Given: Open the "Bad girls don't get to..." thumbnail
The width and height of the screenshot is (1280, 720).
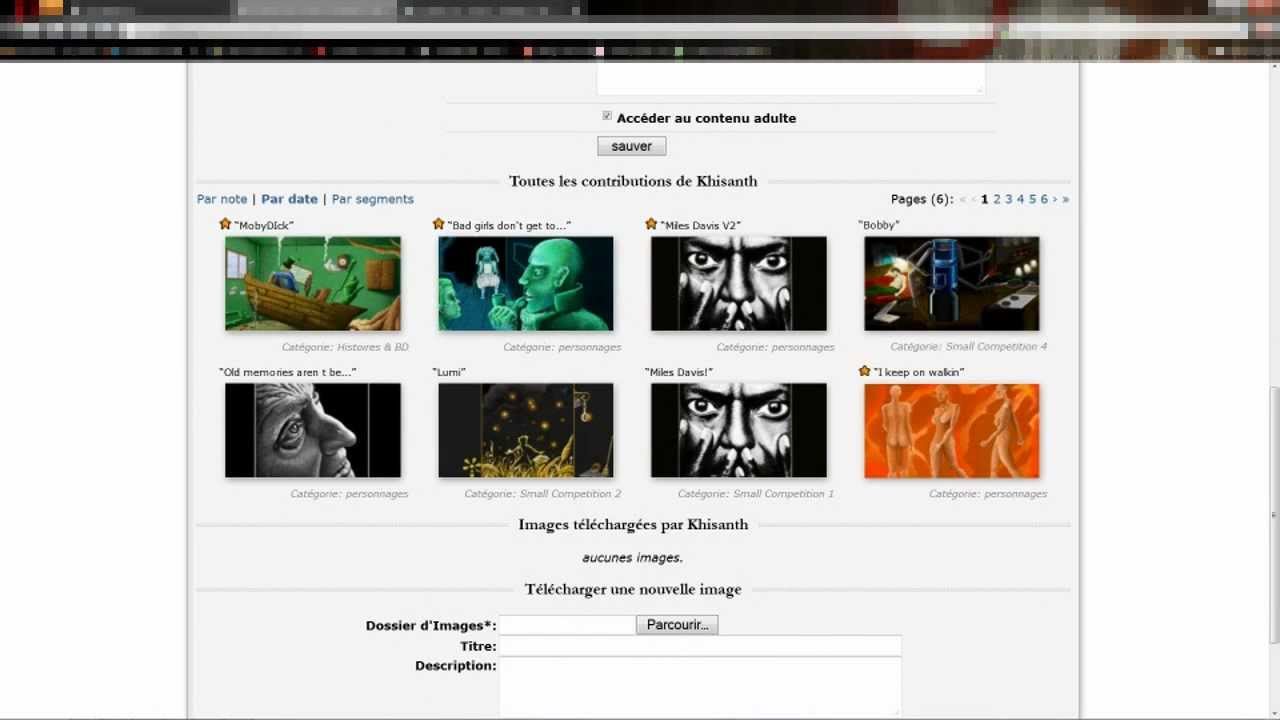Looking at the screenshot, I should pyautogui.click(x=526, y=283).
